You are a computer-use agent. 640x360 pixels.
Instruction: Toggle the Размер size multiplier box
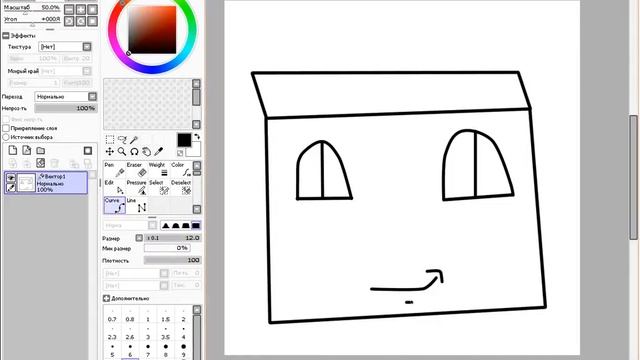pyautogui.click(x=139, y=238)
